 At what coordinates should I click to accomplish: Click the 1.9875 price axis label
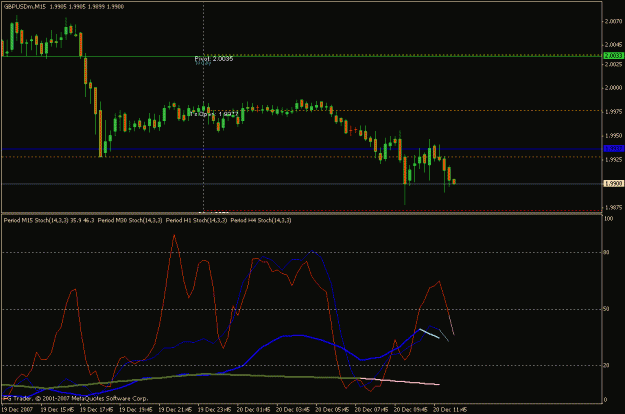pos(613,207)
